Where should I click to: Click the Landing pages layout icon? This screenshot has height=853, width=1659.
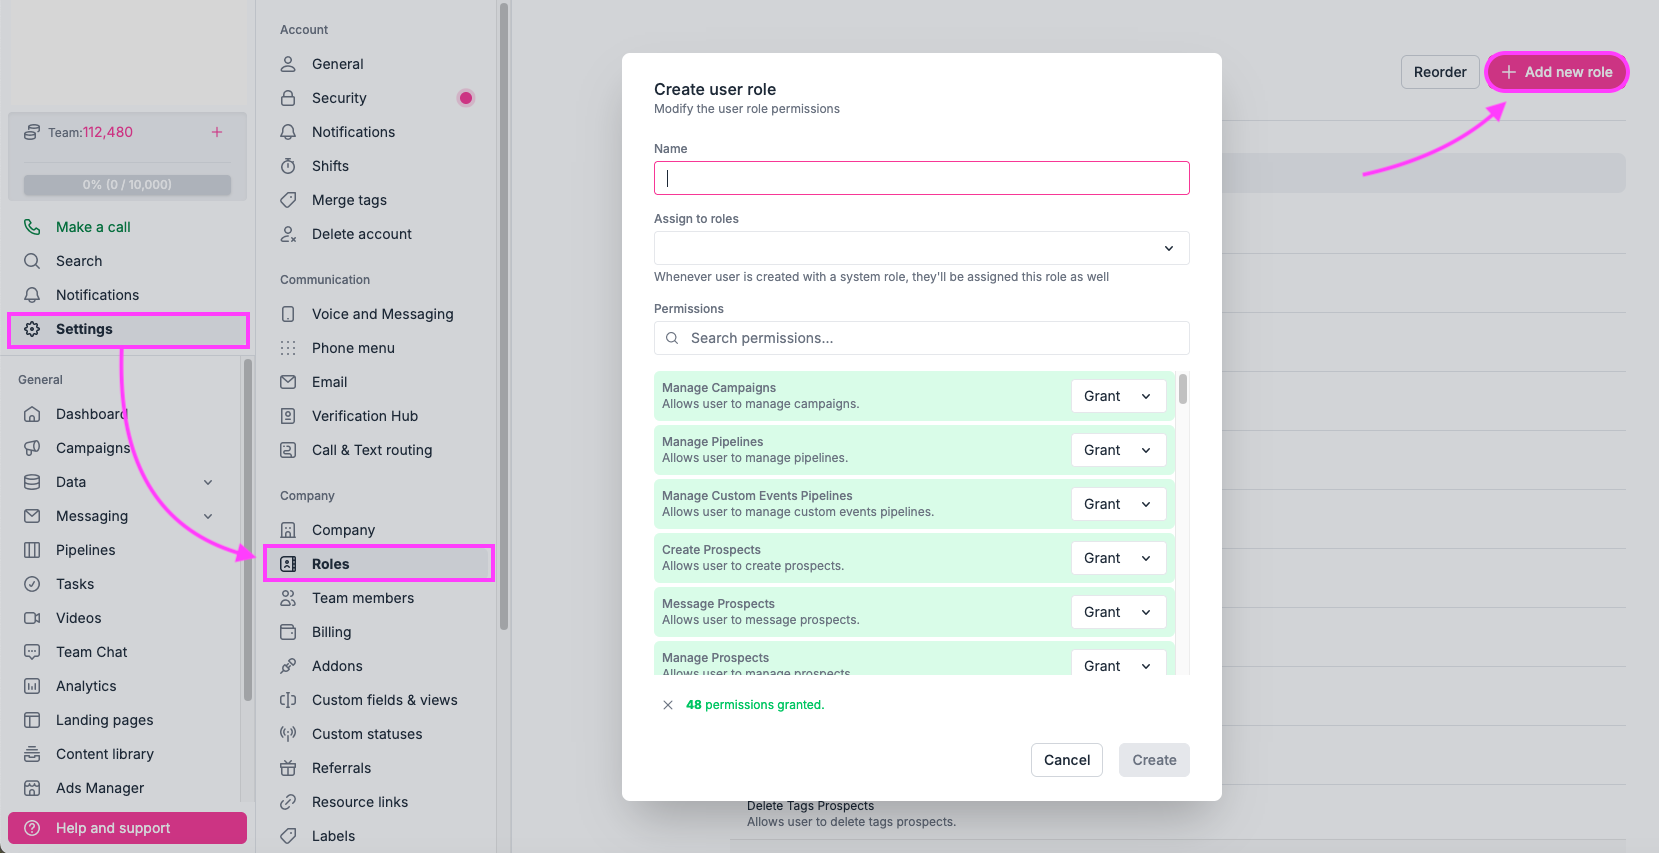32,720
